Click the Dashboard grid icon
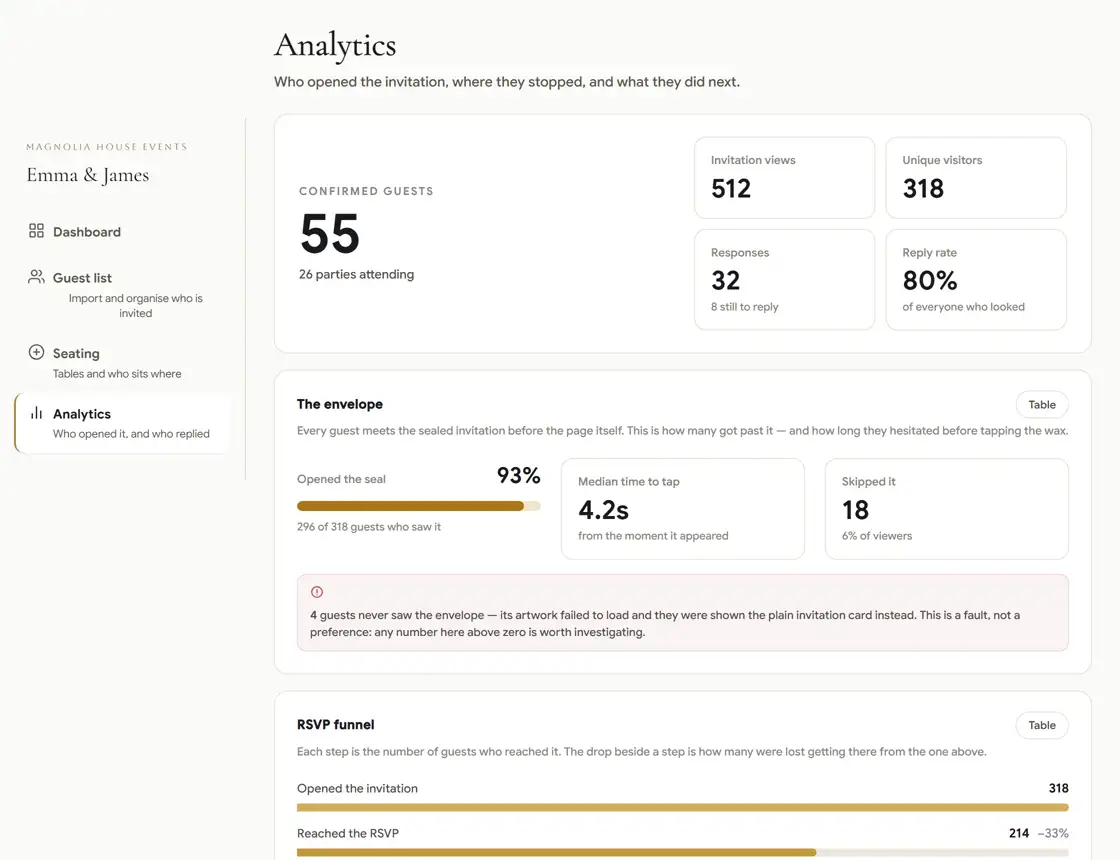This screenshot has height=860, width=1120. 36,231
